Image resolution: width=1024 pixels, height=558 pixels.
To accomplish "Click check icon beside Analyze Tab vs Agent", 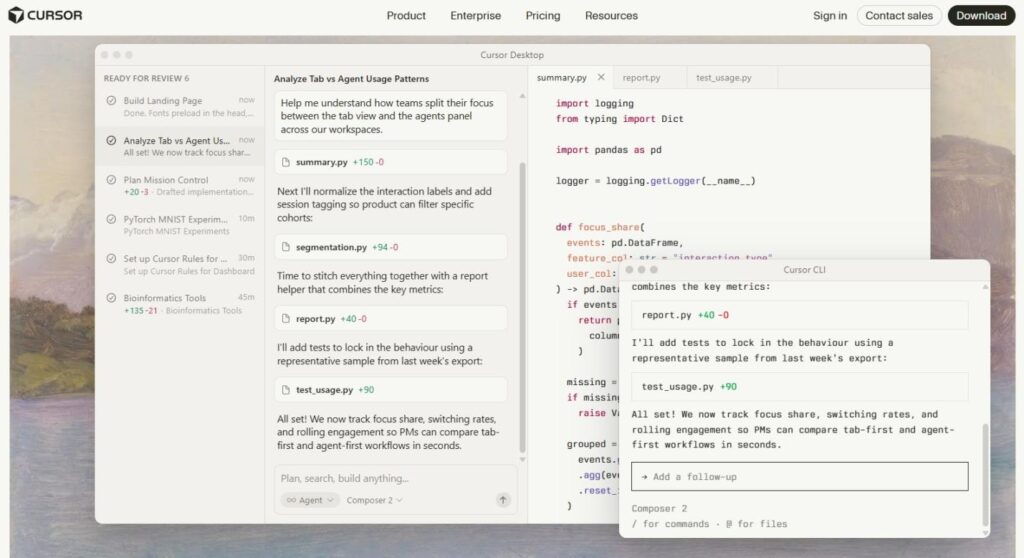I will coord(111,140).
